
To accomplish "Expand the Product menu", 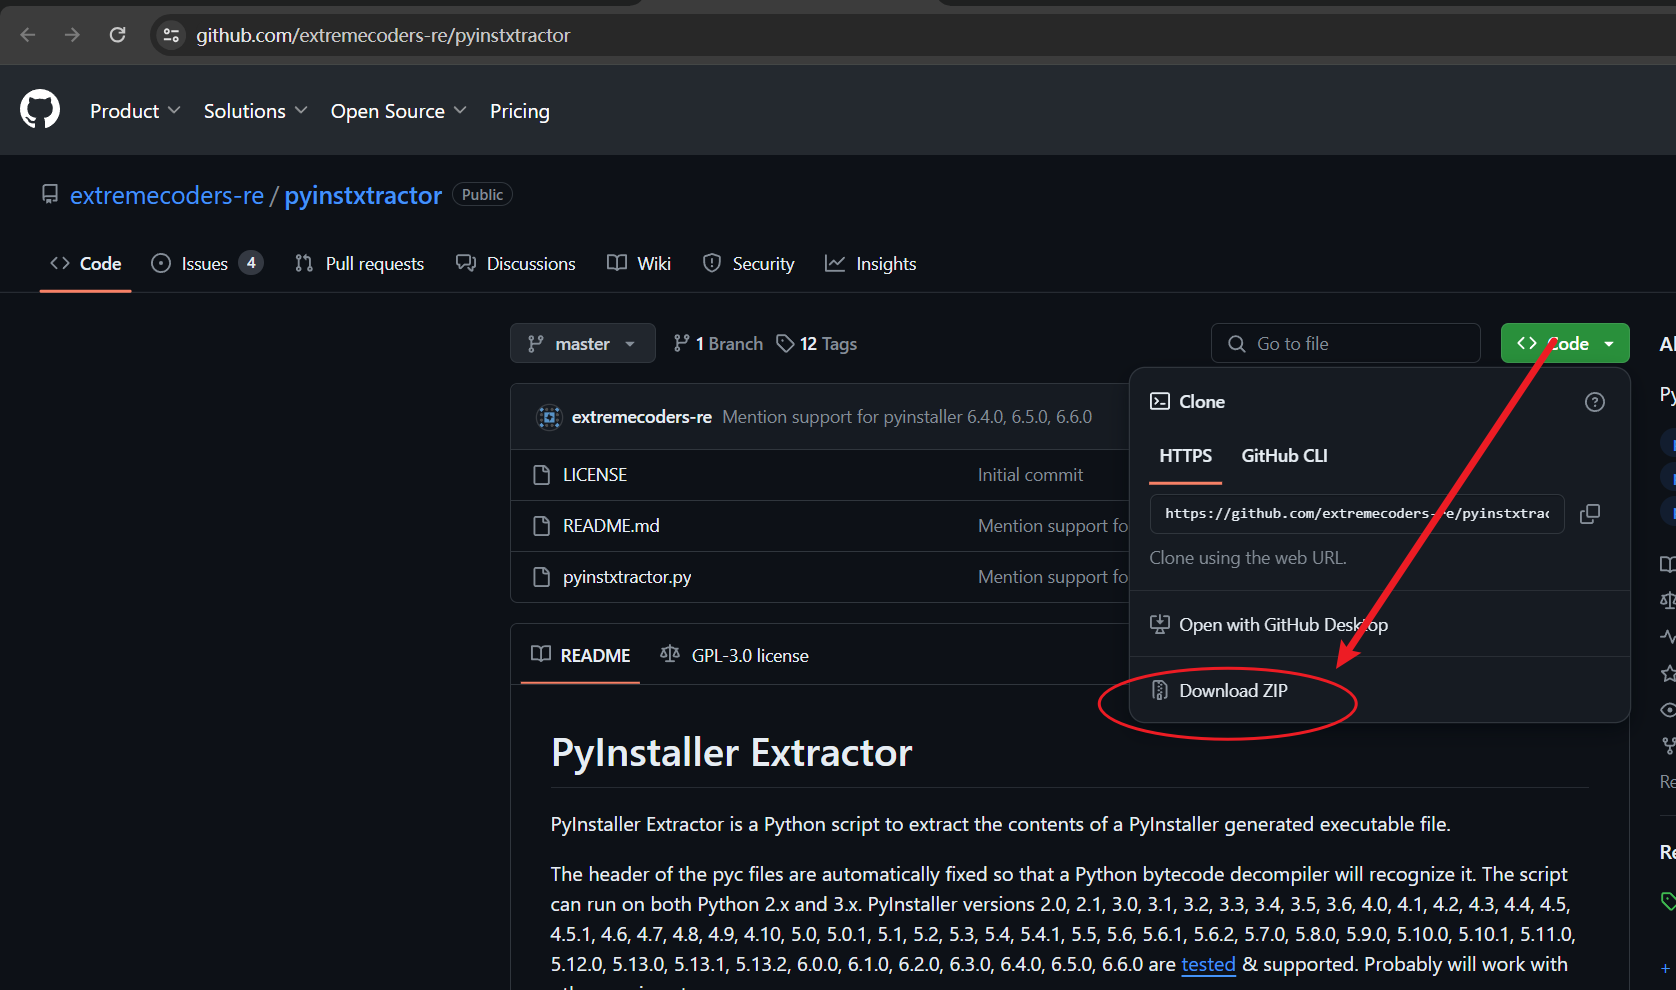I will click(x=135, y=111).
